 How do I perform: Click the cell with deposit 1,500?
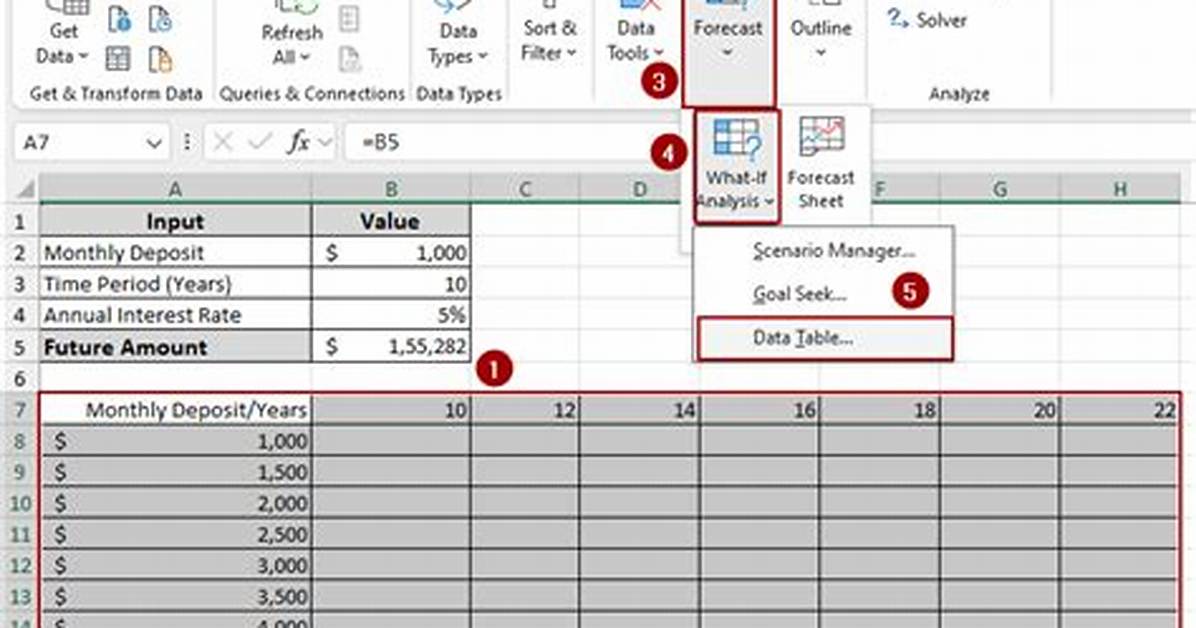point(175,472)
